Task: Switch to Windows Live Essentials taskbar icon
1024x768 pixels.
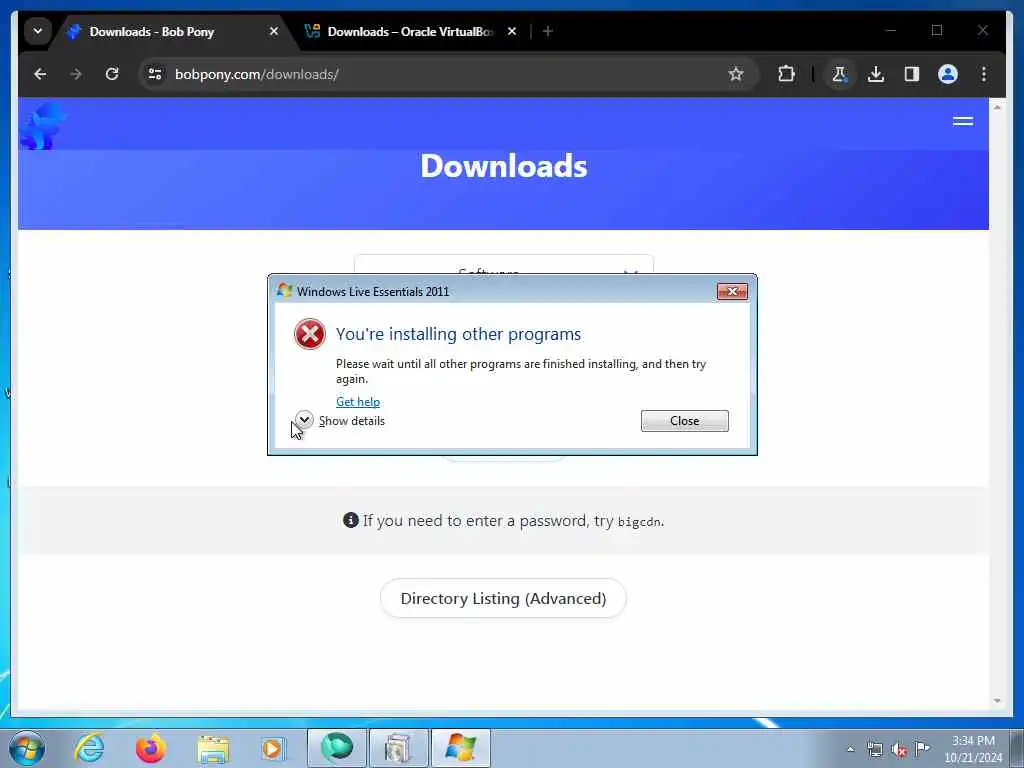Action: pos(460,748)
